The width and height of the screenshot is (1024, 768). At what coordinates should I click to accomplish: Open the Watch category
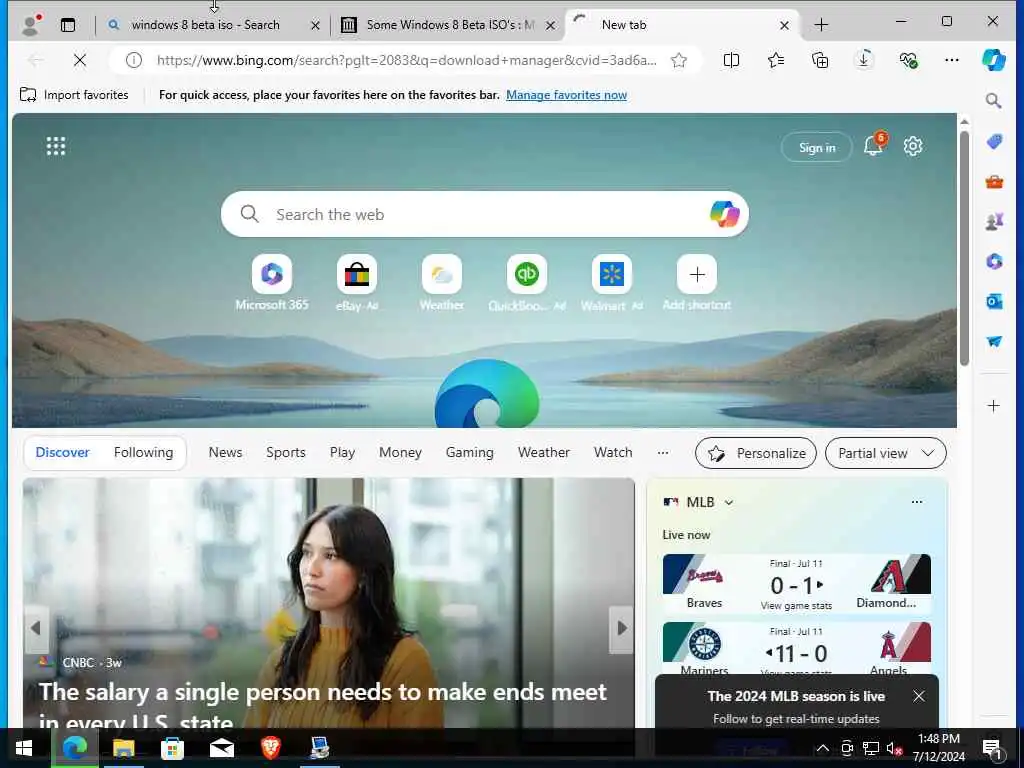pyautogui.click(x=613, y=452)
